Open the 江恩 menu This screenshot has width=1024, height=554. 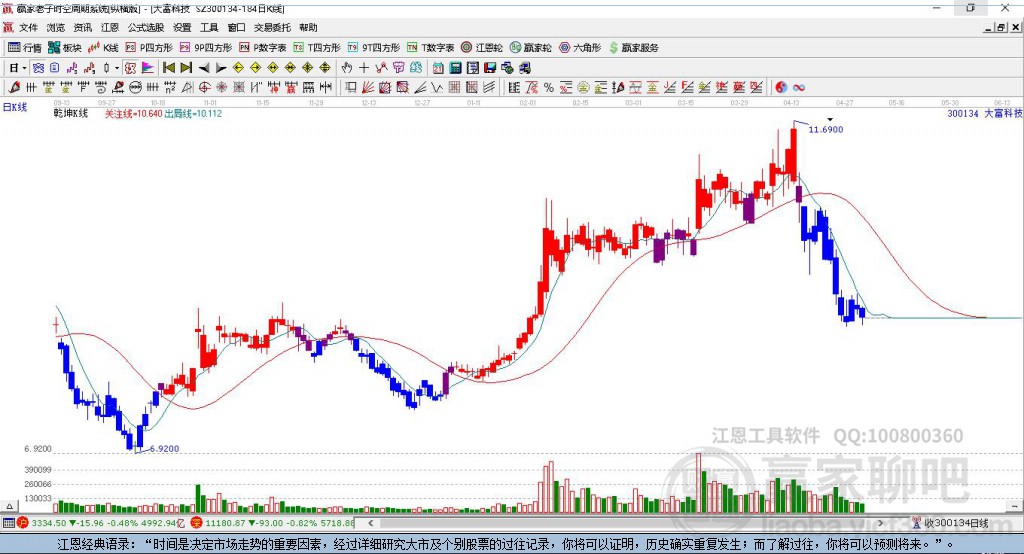point(110,27)
